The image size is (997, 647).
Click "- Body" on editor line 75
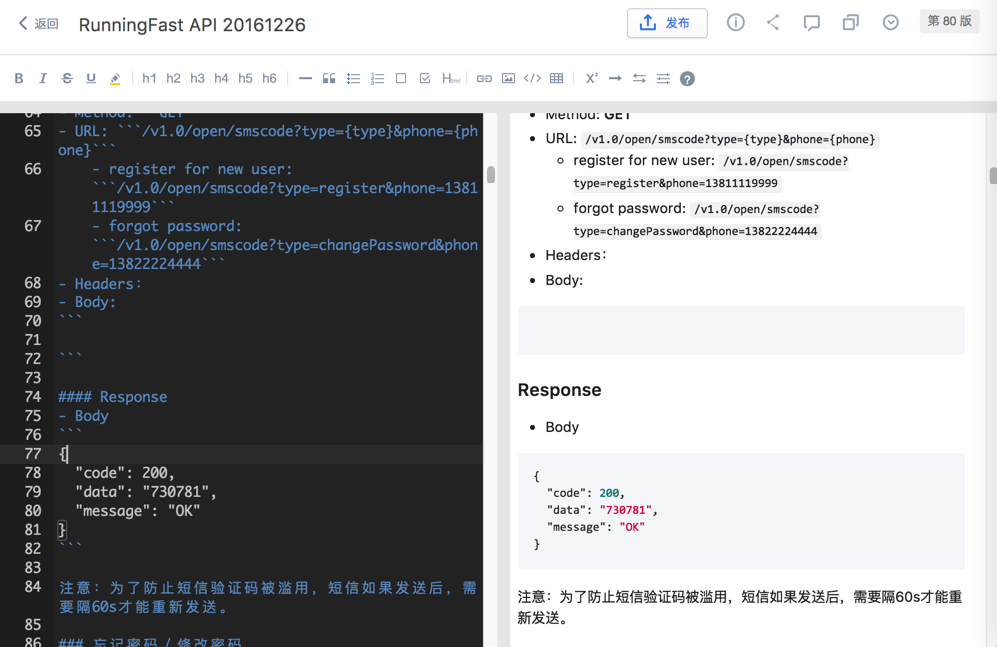(83, 416)
